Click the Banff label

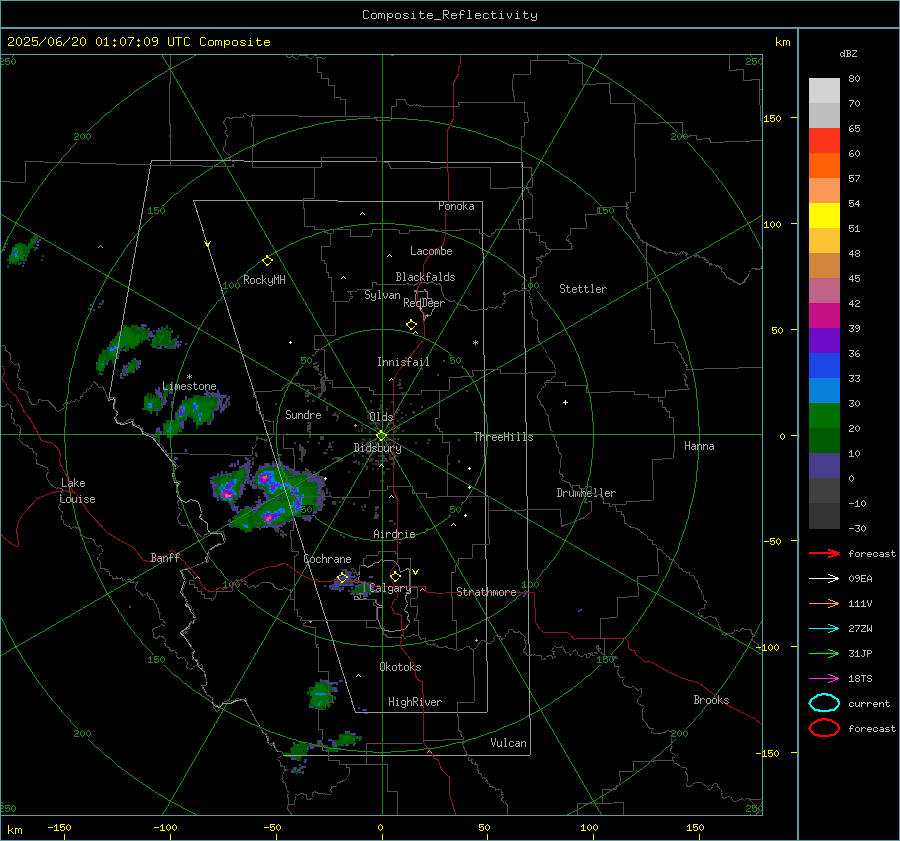coord(165,557)
